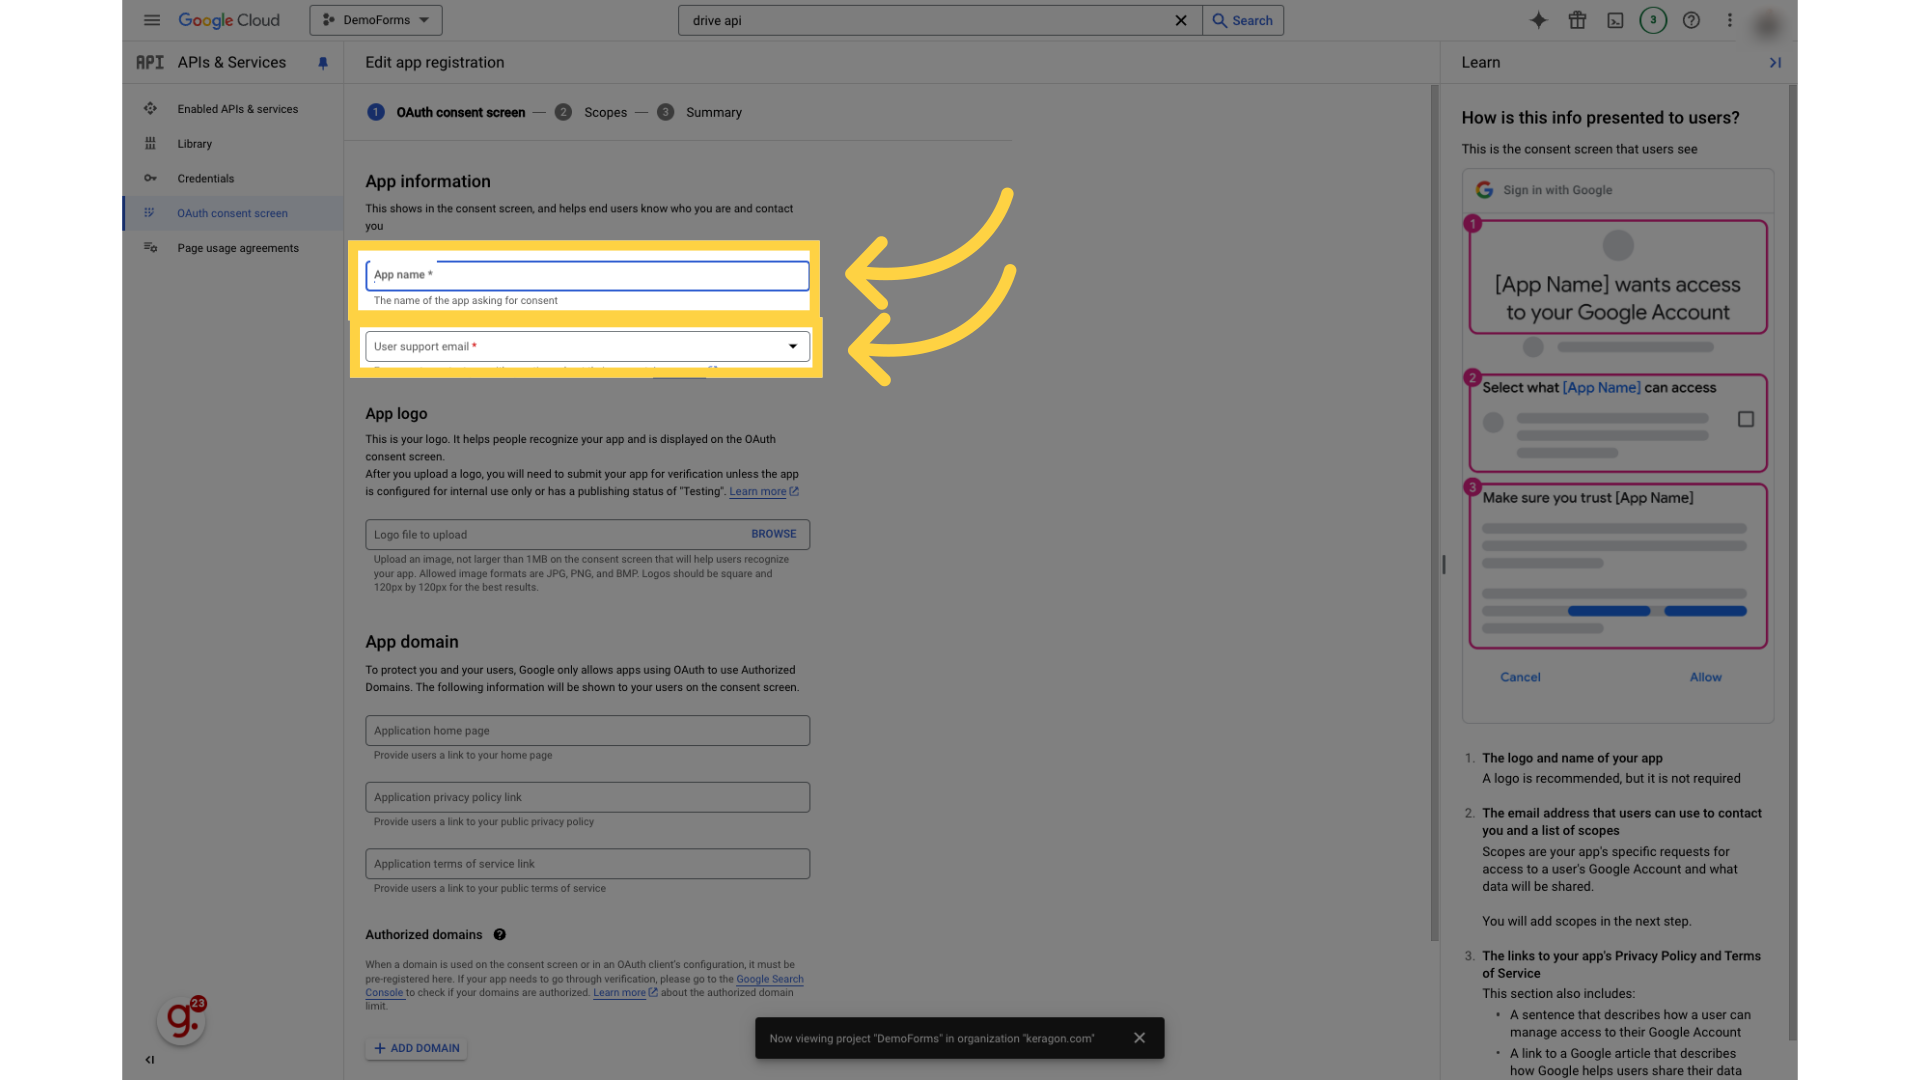Collapse the left navigation sidebar arrow

pos(150,1060)
